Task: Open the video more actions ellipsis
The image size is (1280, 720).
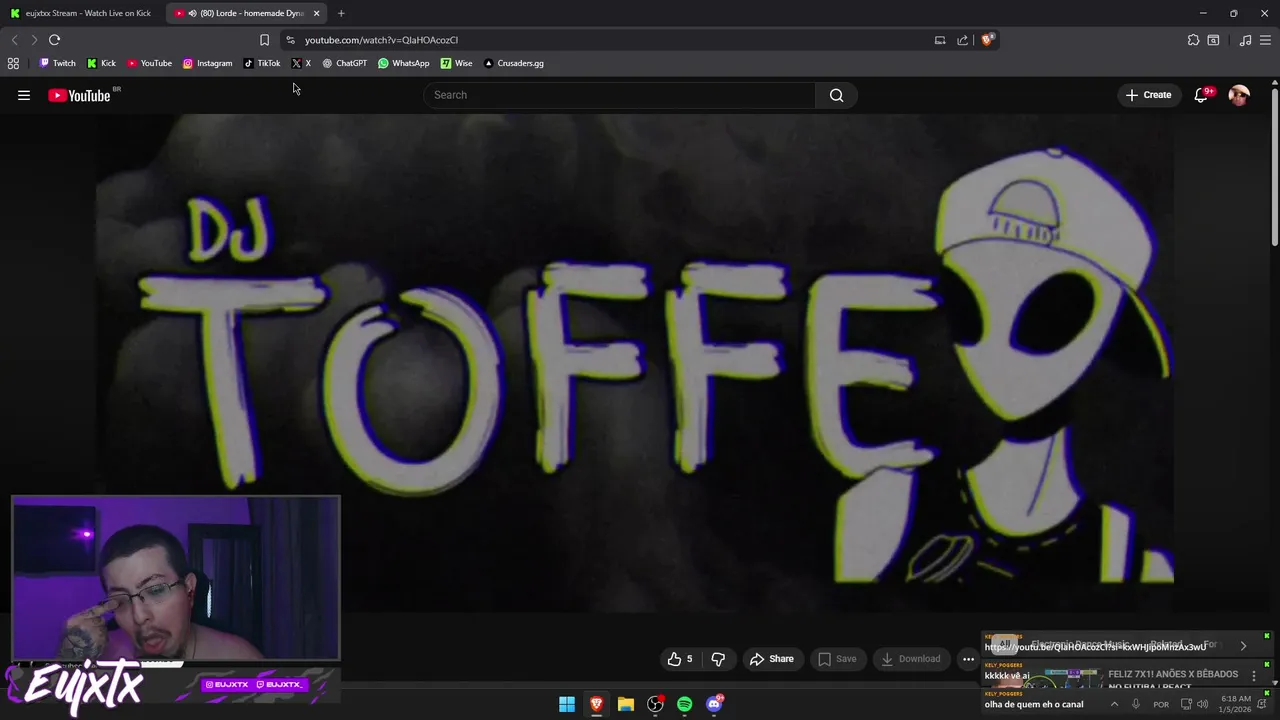Action: 968,659
